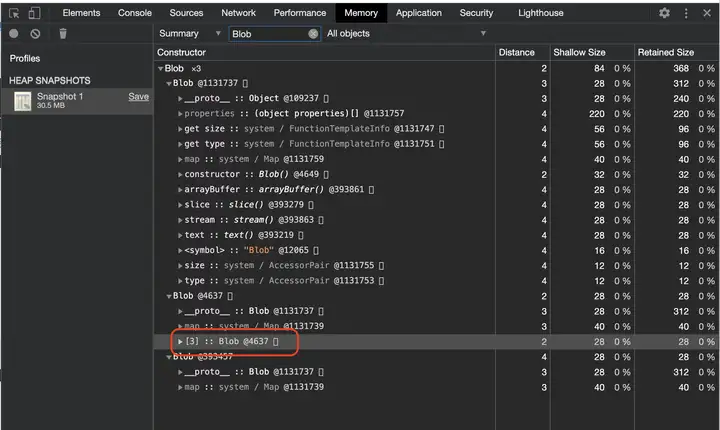Collapse the Blob @4637 node
The height and width of the screenshot is (430, 720).
tap(169, 296)
